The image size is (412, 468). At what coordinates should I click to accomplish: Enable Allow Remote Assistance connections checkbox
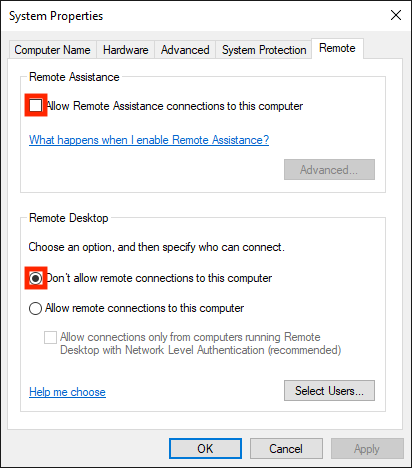coord(36,106)
